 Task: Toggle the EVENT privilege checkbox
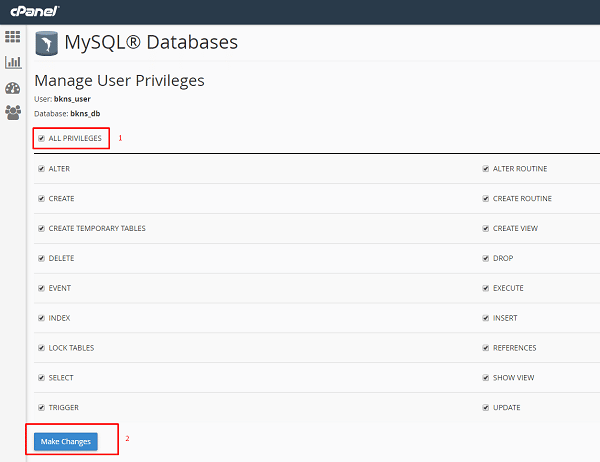point(41,288)
